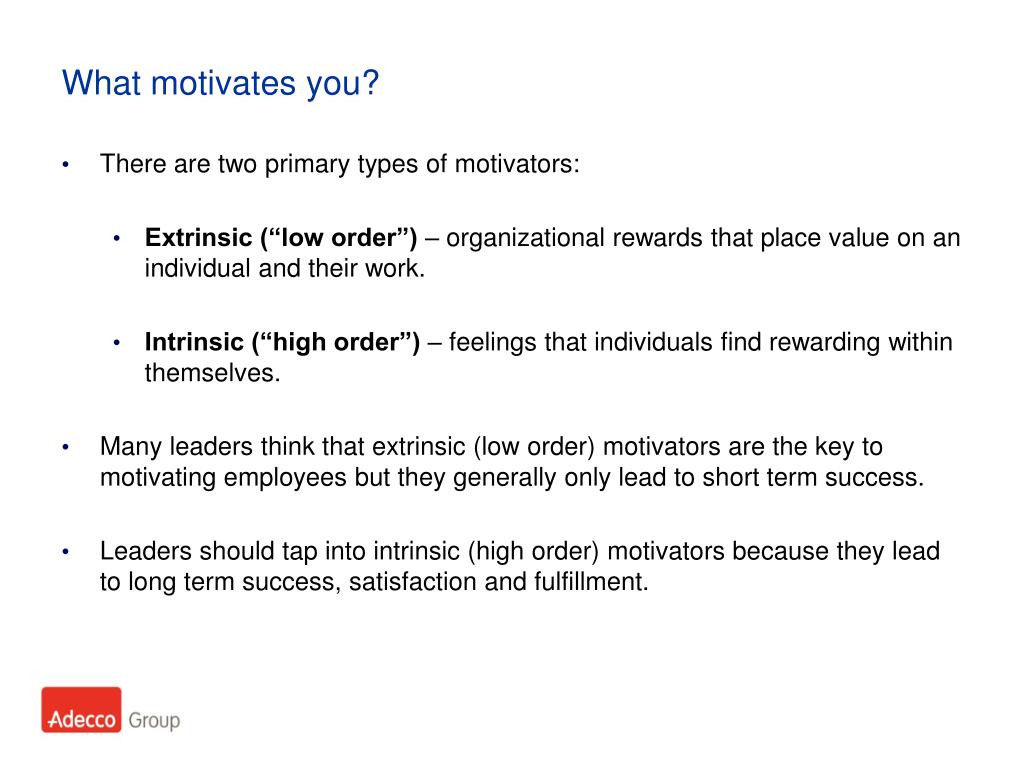Click the bullet before "Many leaders think"
This screenshot has height=768, width=1024.
[65, 447]
